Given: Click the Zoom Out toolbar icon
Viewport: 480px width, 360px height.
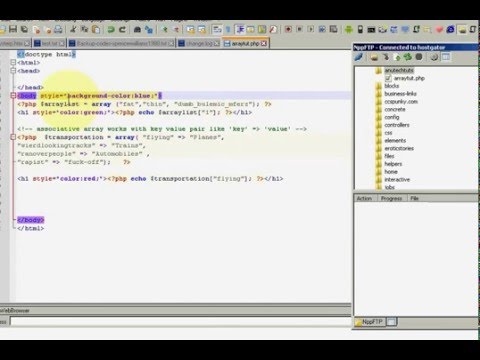Looking at the screenshot, I should 176,30.
